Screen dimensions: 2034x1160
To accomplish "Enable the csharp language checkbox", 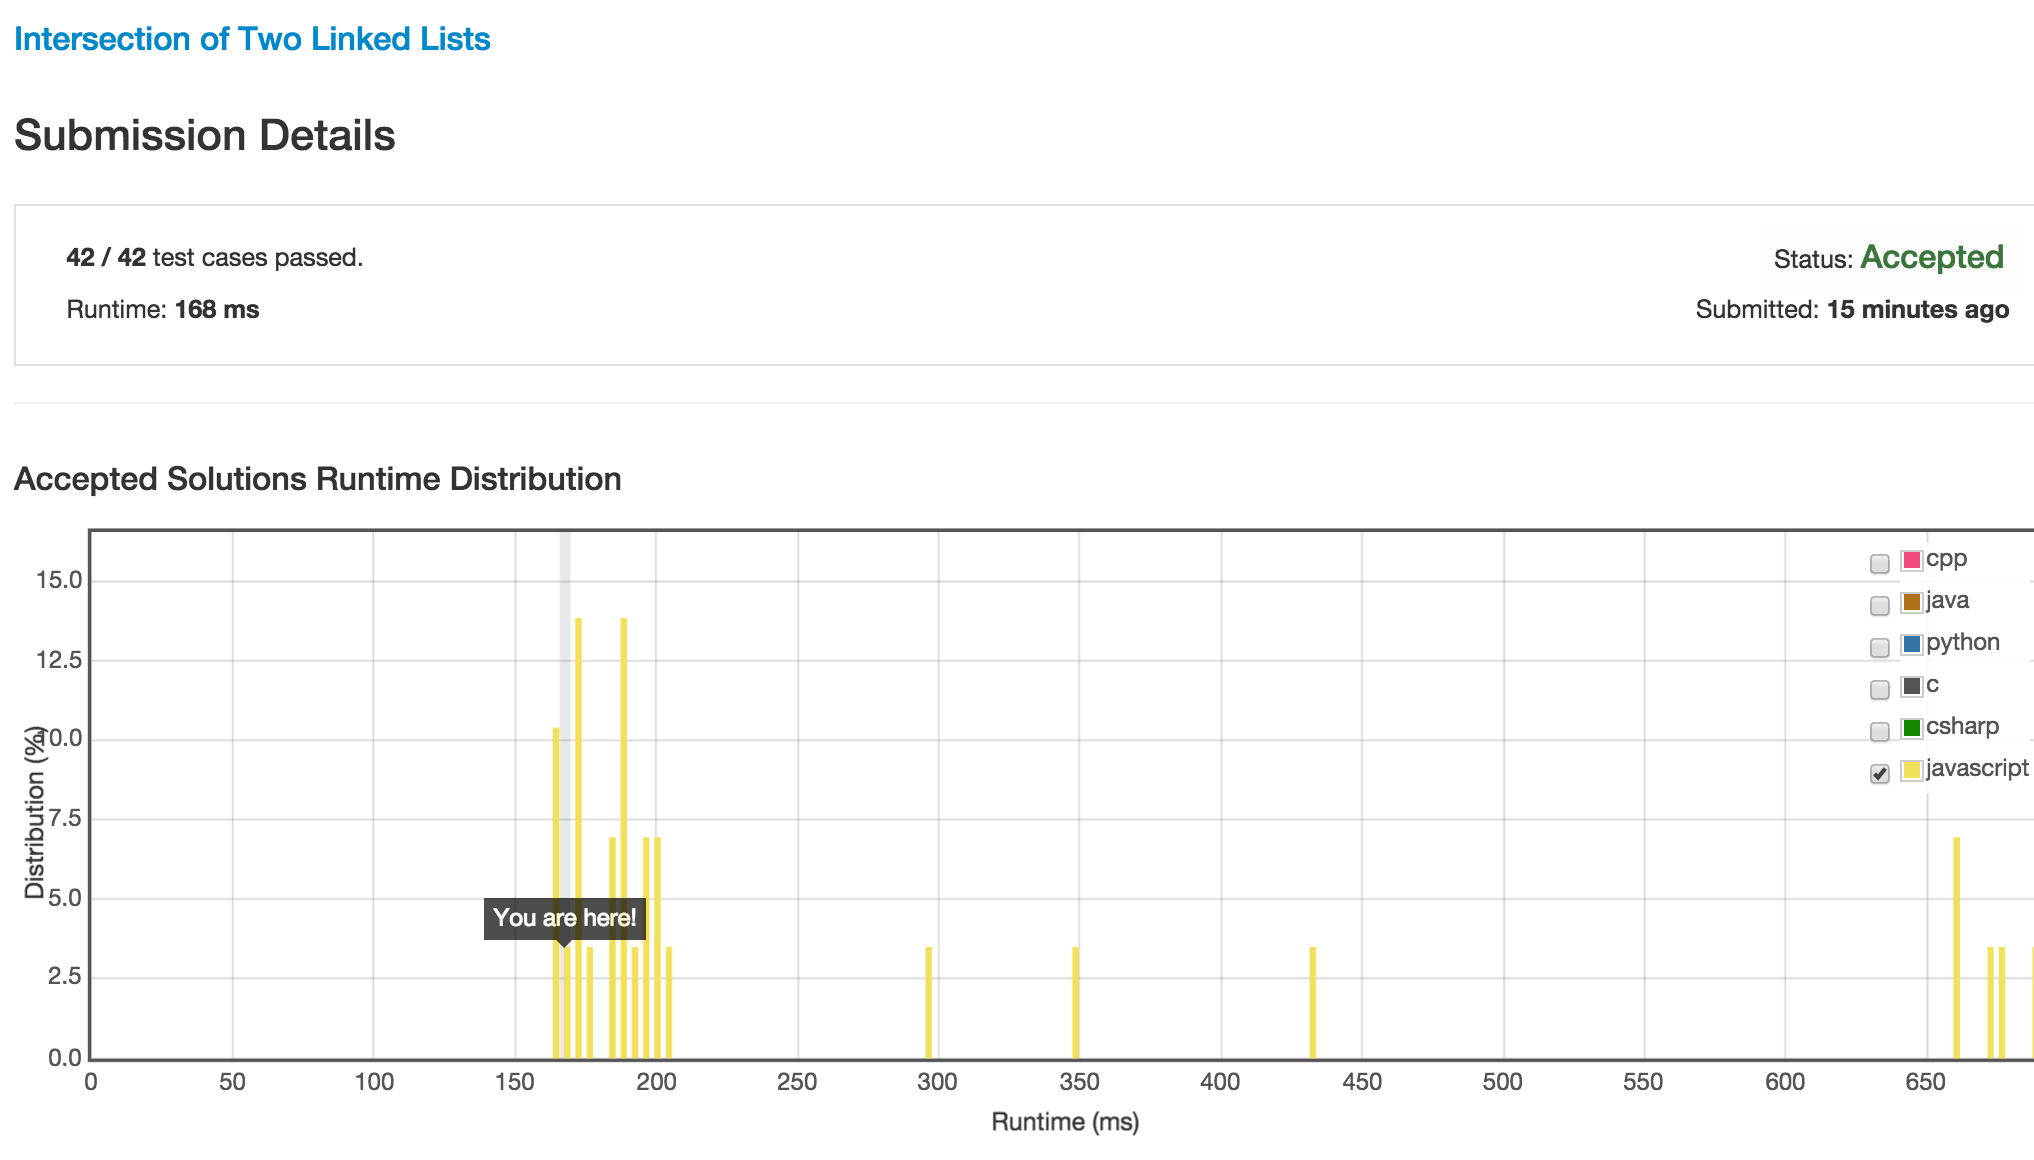I will point(1880,732).
